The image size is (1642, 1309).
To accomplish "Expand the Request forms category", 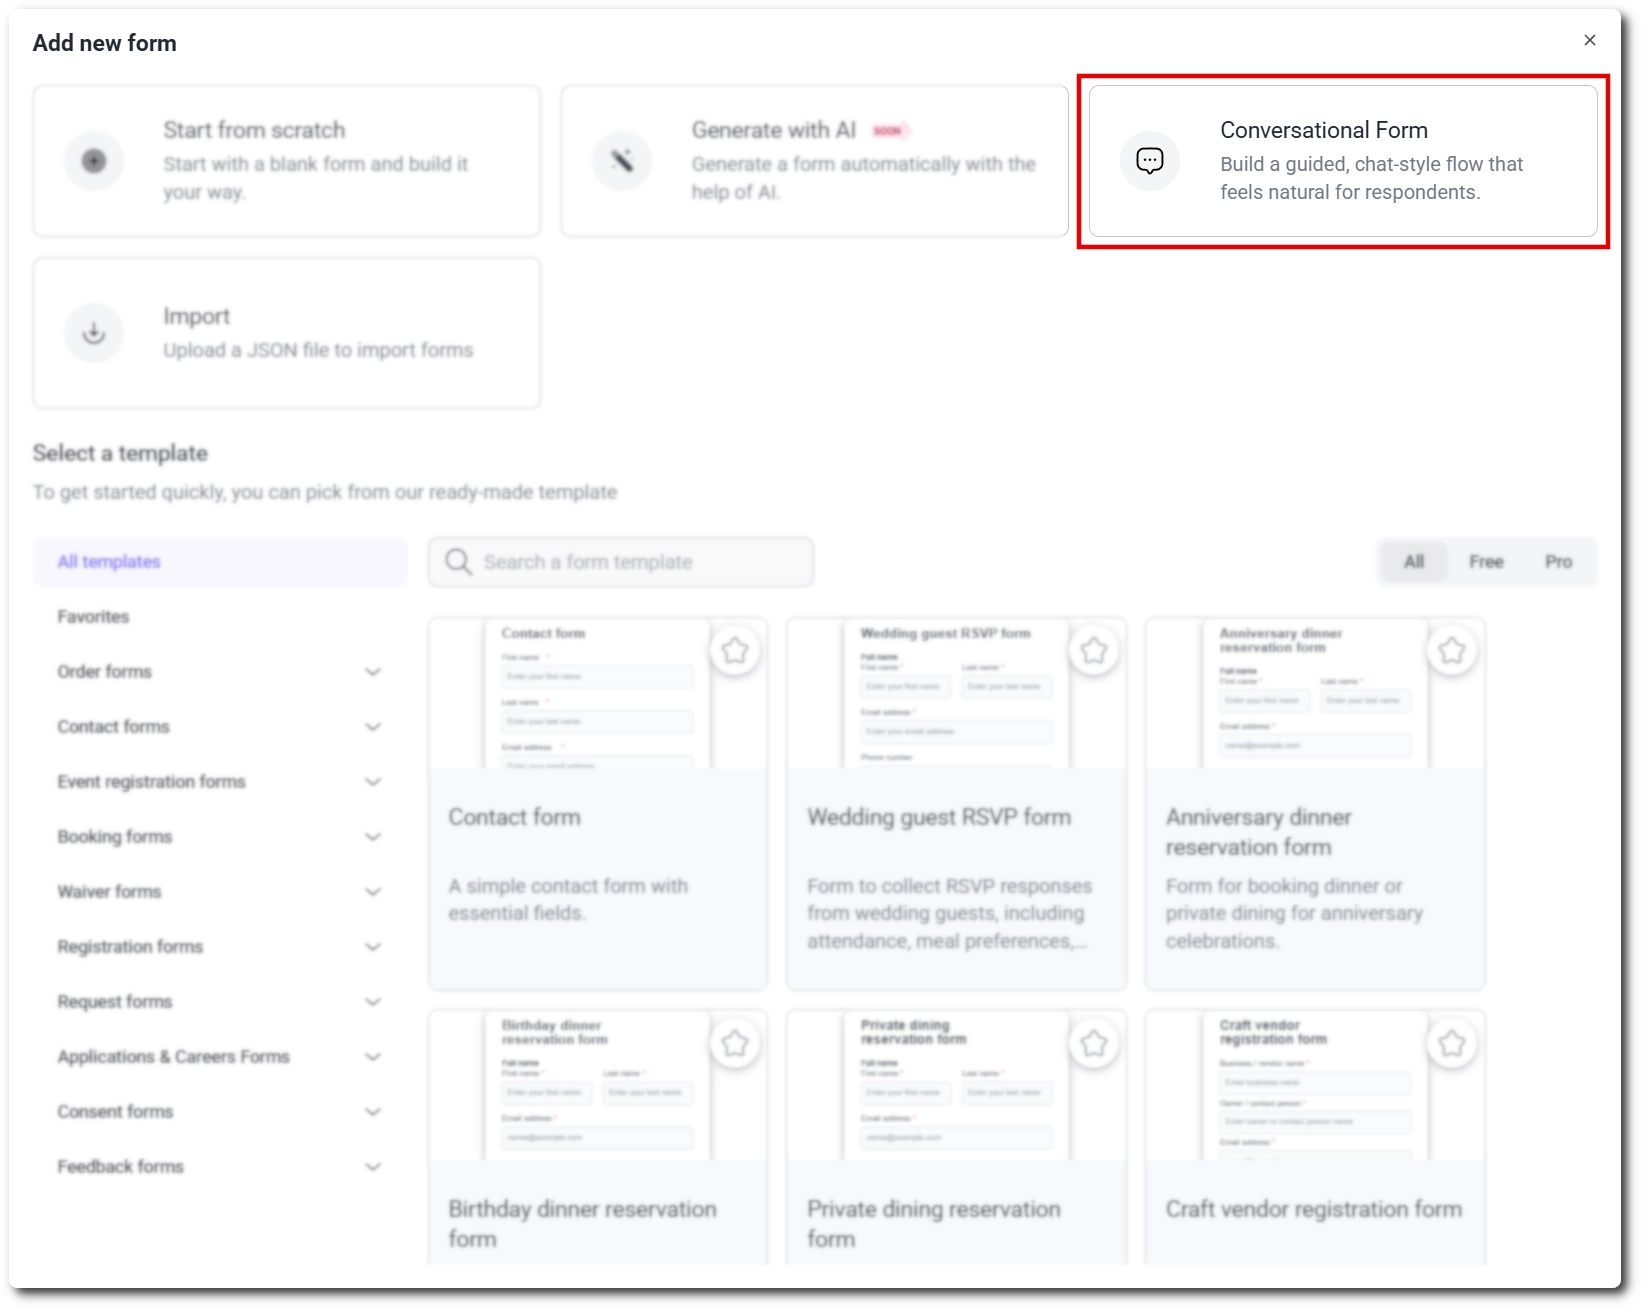I will click(373, 1002).
